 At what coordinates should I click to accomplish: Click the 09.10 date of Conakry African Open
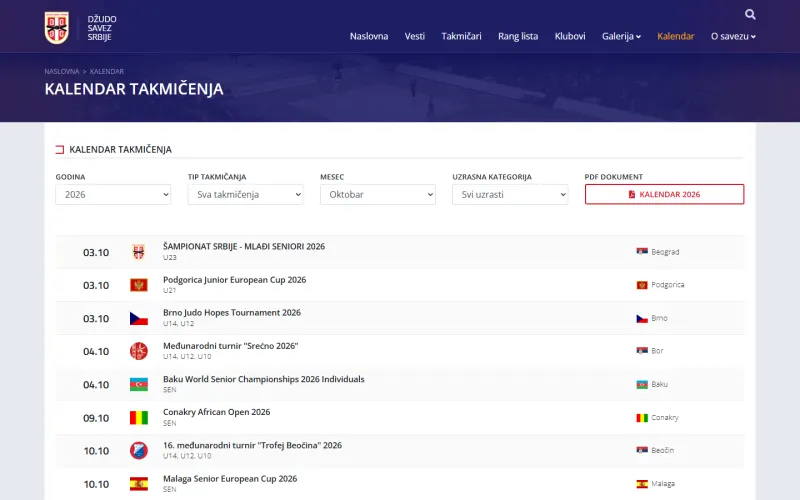point(96,418)
